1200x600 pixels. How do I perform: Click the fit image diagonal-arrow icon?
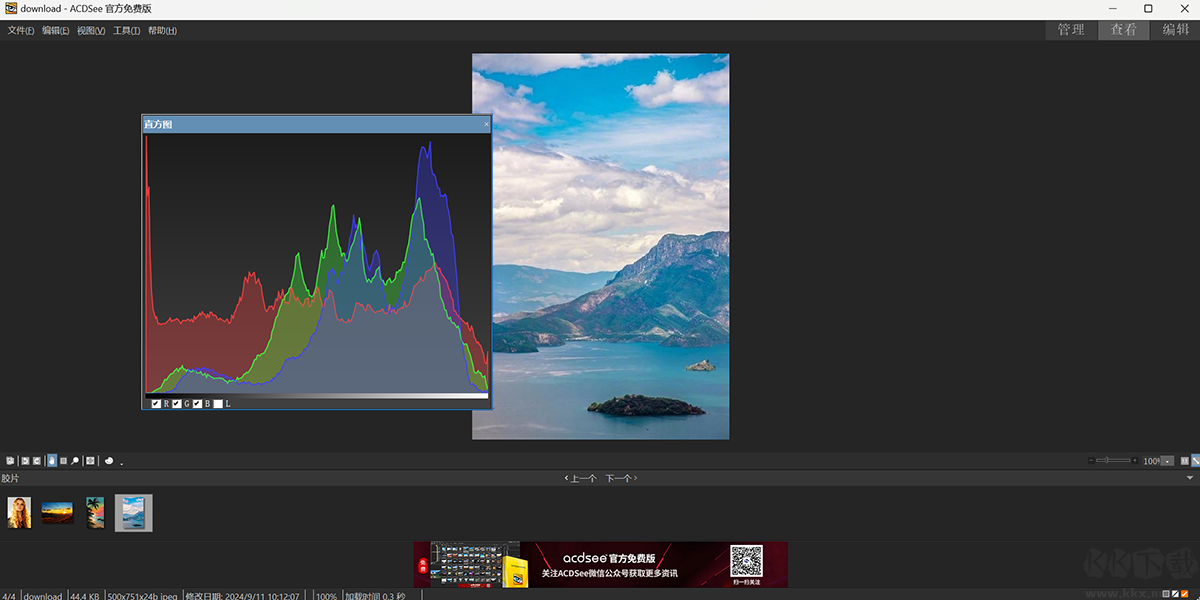[x=1196, y=461]
